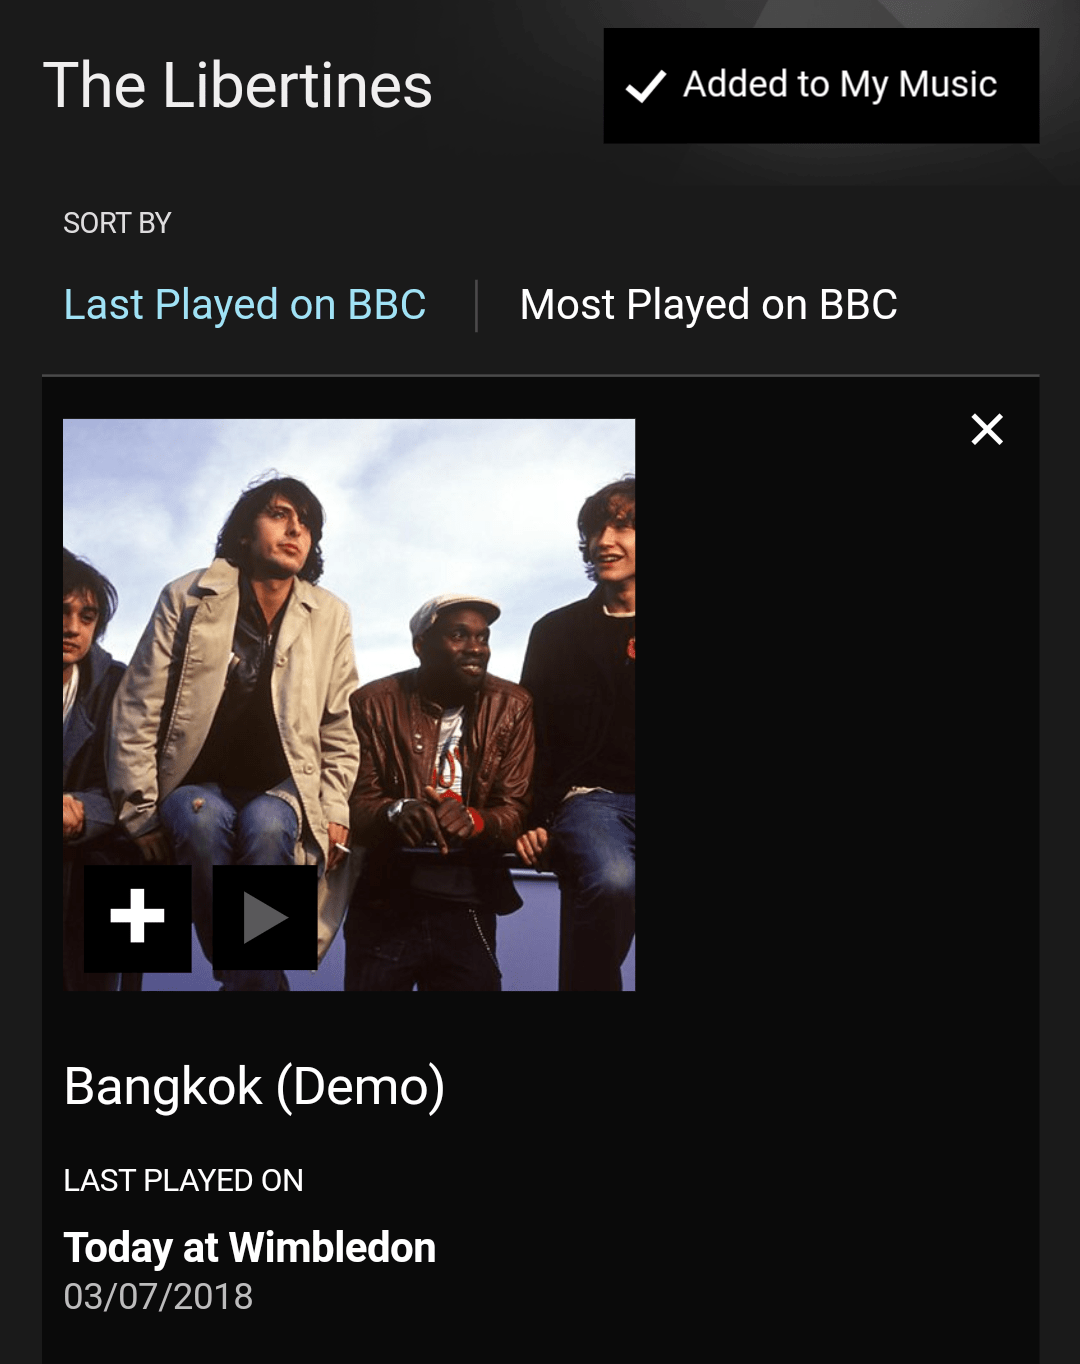Click the checkmark icon beside Added to My Music
The width and height of the screenshot is (1080, 1364).
pyautogui.click(x=646, y=86)
